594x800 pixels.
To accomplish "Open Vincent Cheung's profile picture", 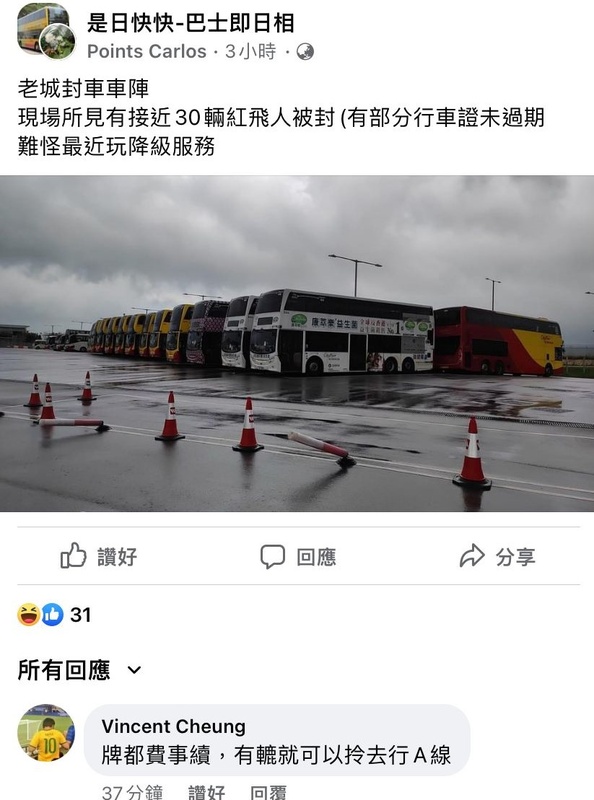I will point(46,733).
